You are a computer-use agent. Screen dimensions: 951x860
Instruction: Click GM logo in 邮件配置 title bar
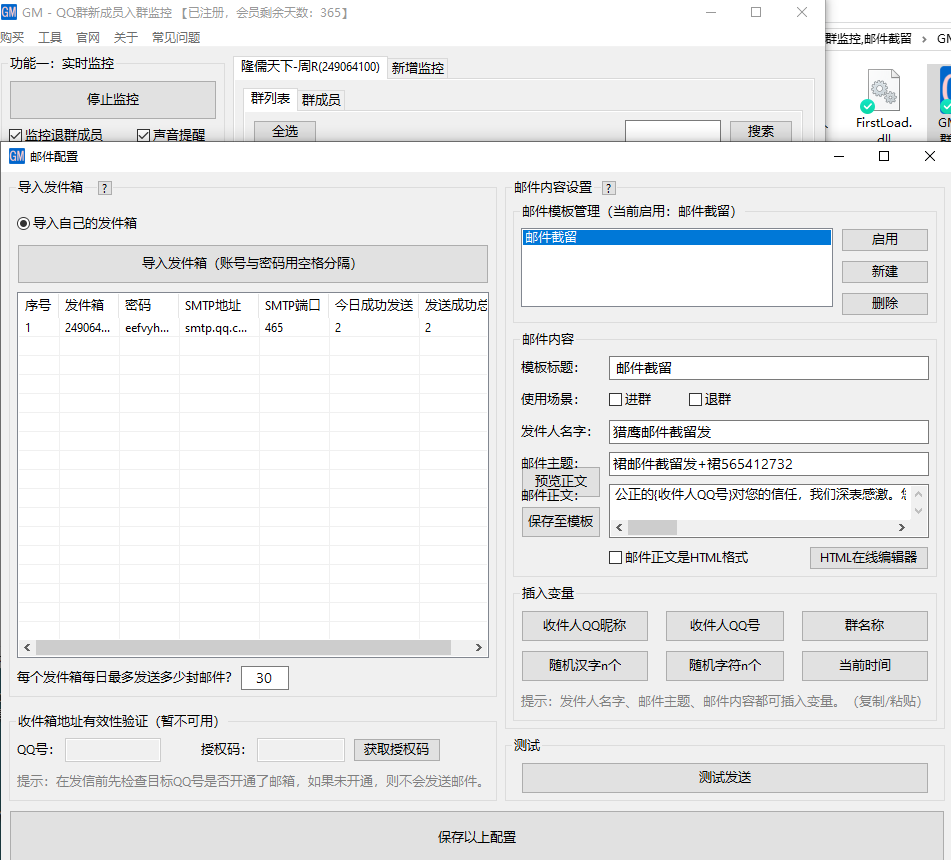[x=17, y=156]
